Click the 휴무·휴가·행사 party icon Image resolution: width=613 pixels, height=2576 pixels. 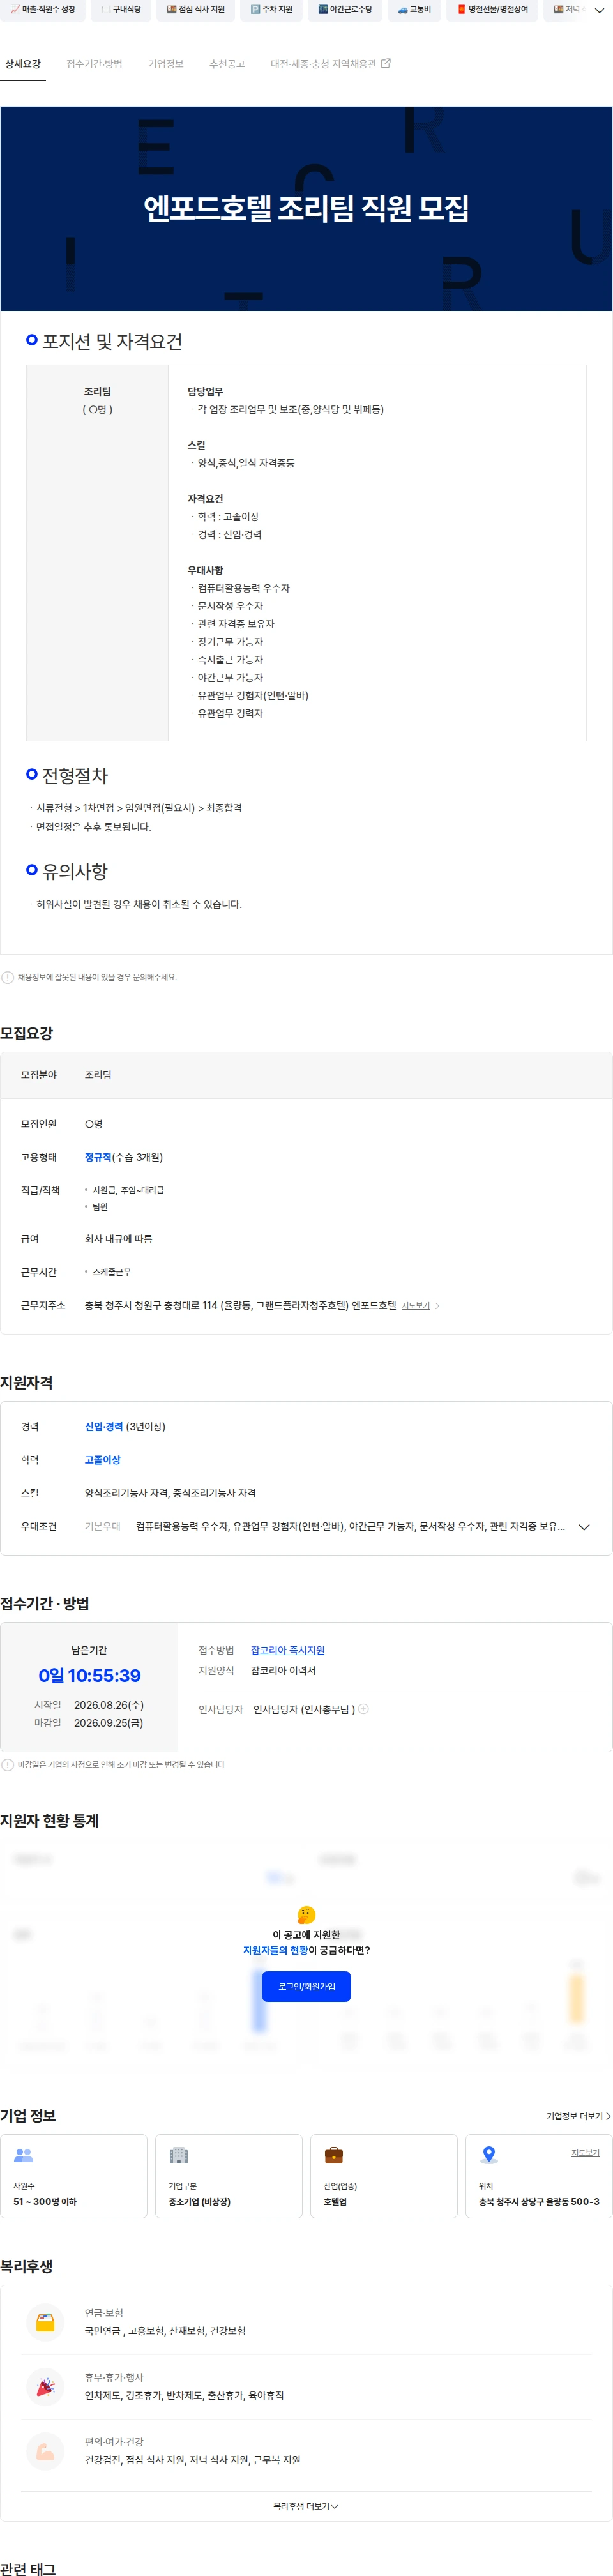point(45,2387)
